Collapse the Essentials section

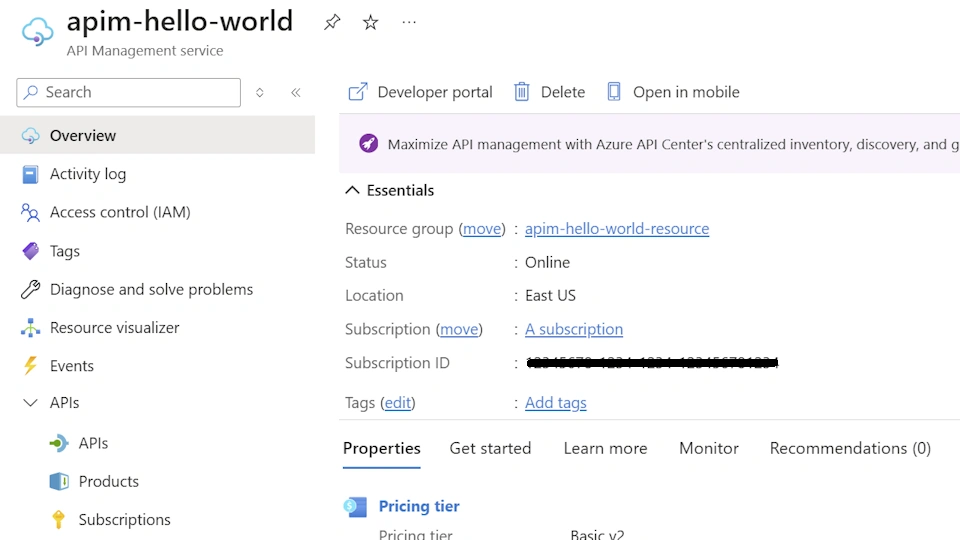[x=352, y=190]
